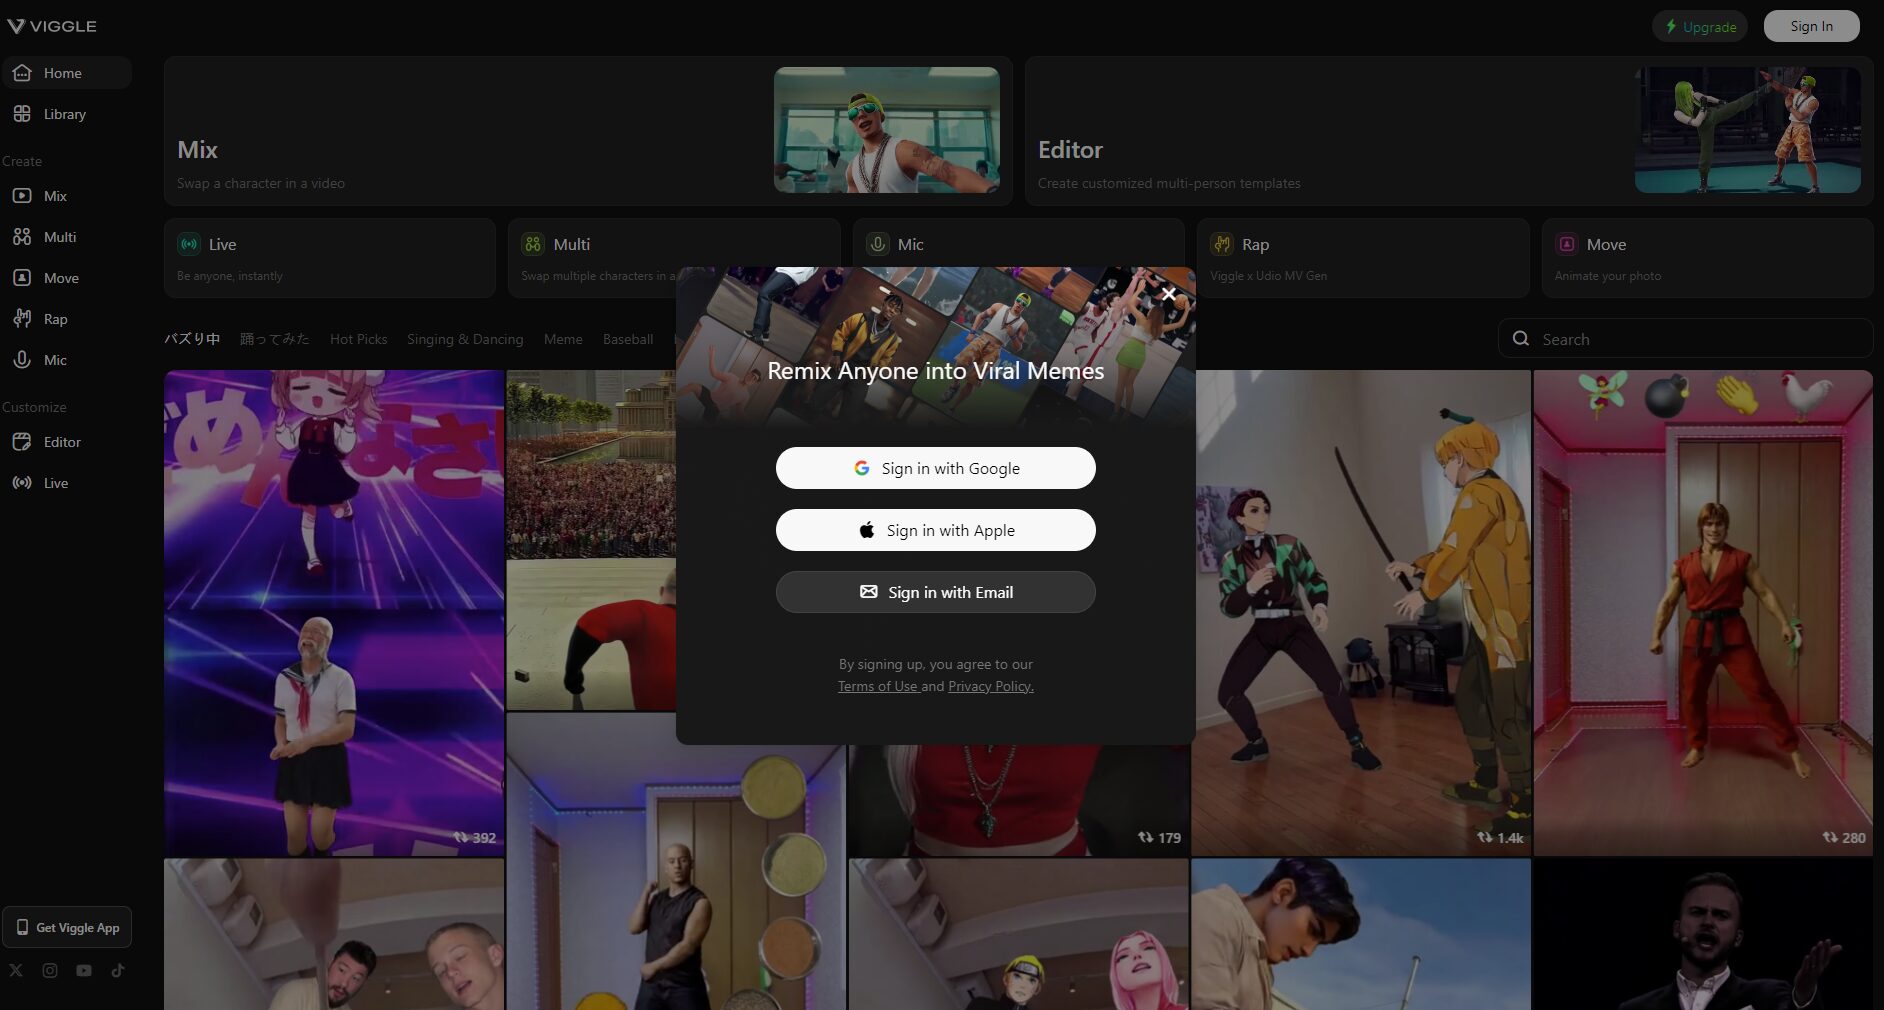Click the Sign In button in header

[x=1811, y=26]
